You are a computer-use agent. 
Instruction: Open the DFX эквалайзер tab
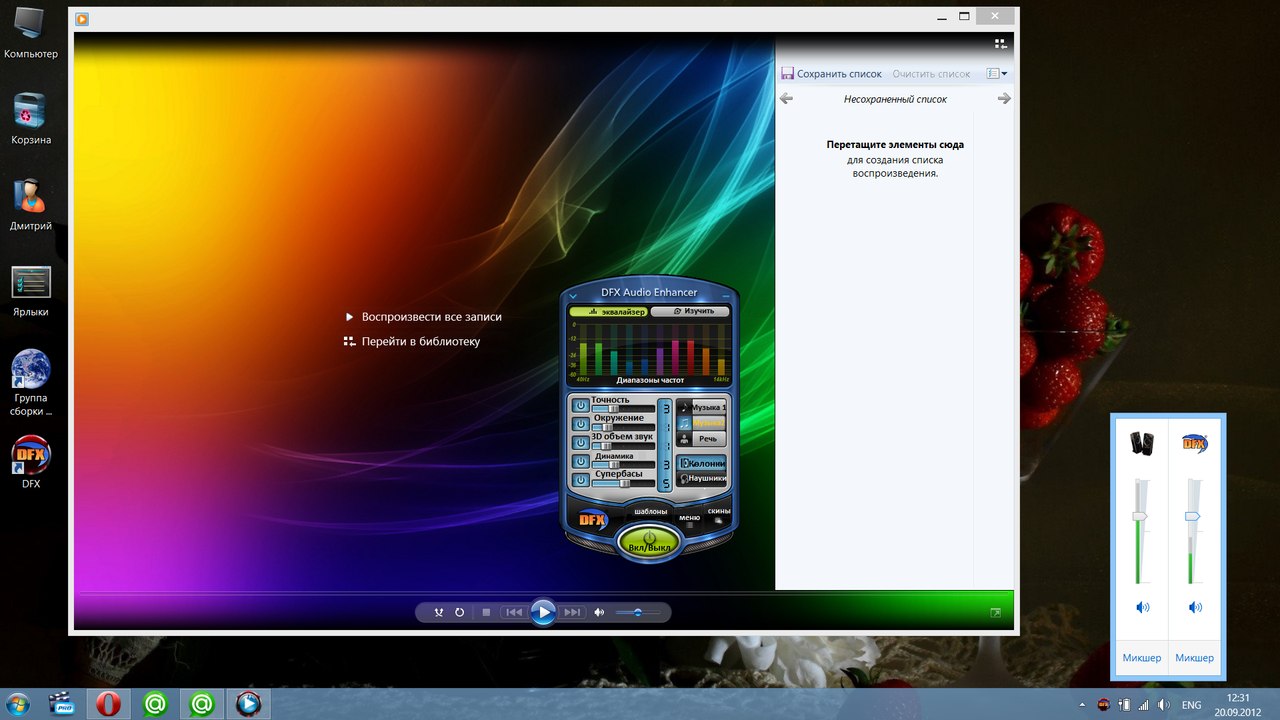click(x=609, y=312)
